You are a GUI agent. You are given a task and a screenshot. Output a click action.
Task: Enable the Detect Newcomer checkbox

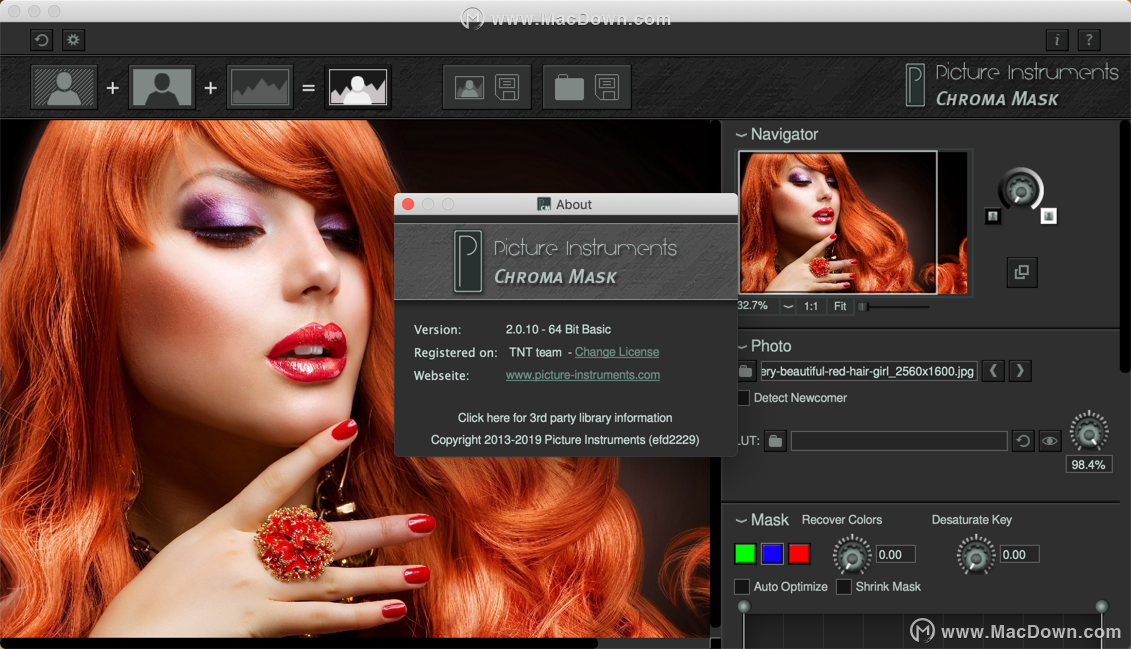[x=744, y=398]
